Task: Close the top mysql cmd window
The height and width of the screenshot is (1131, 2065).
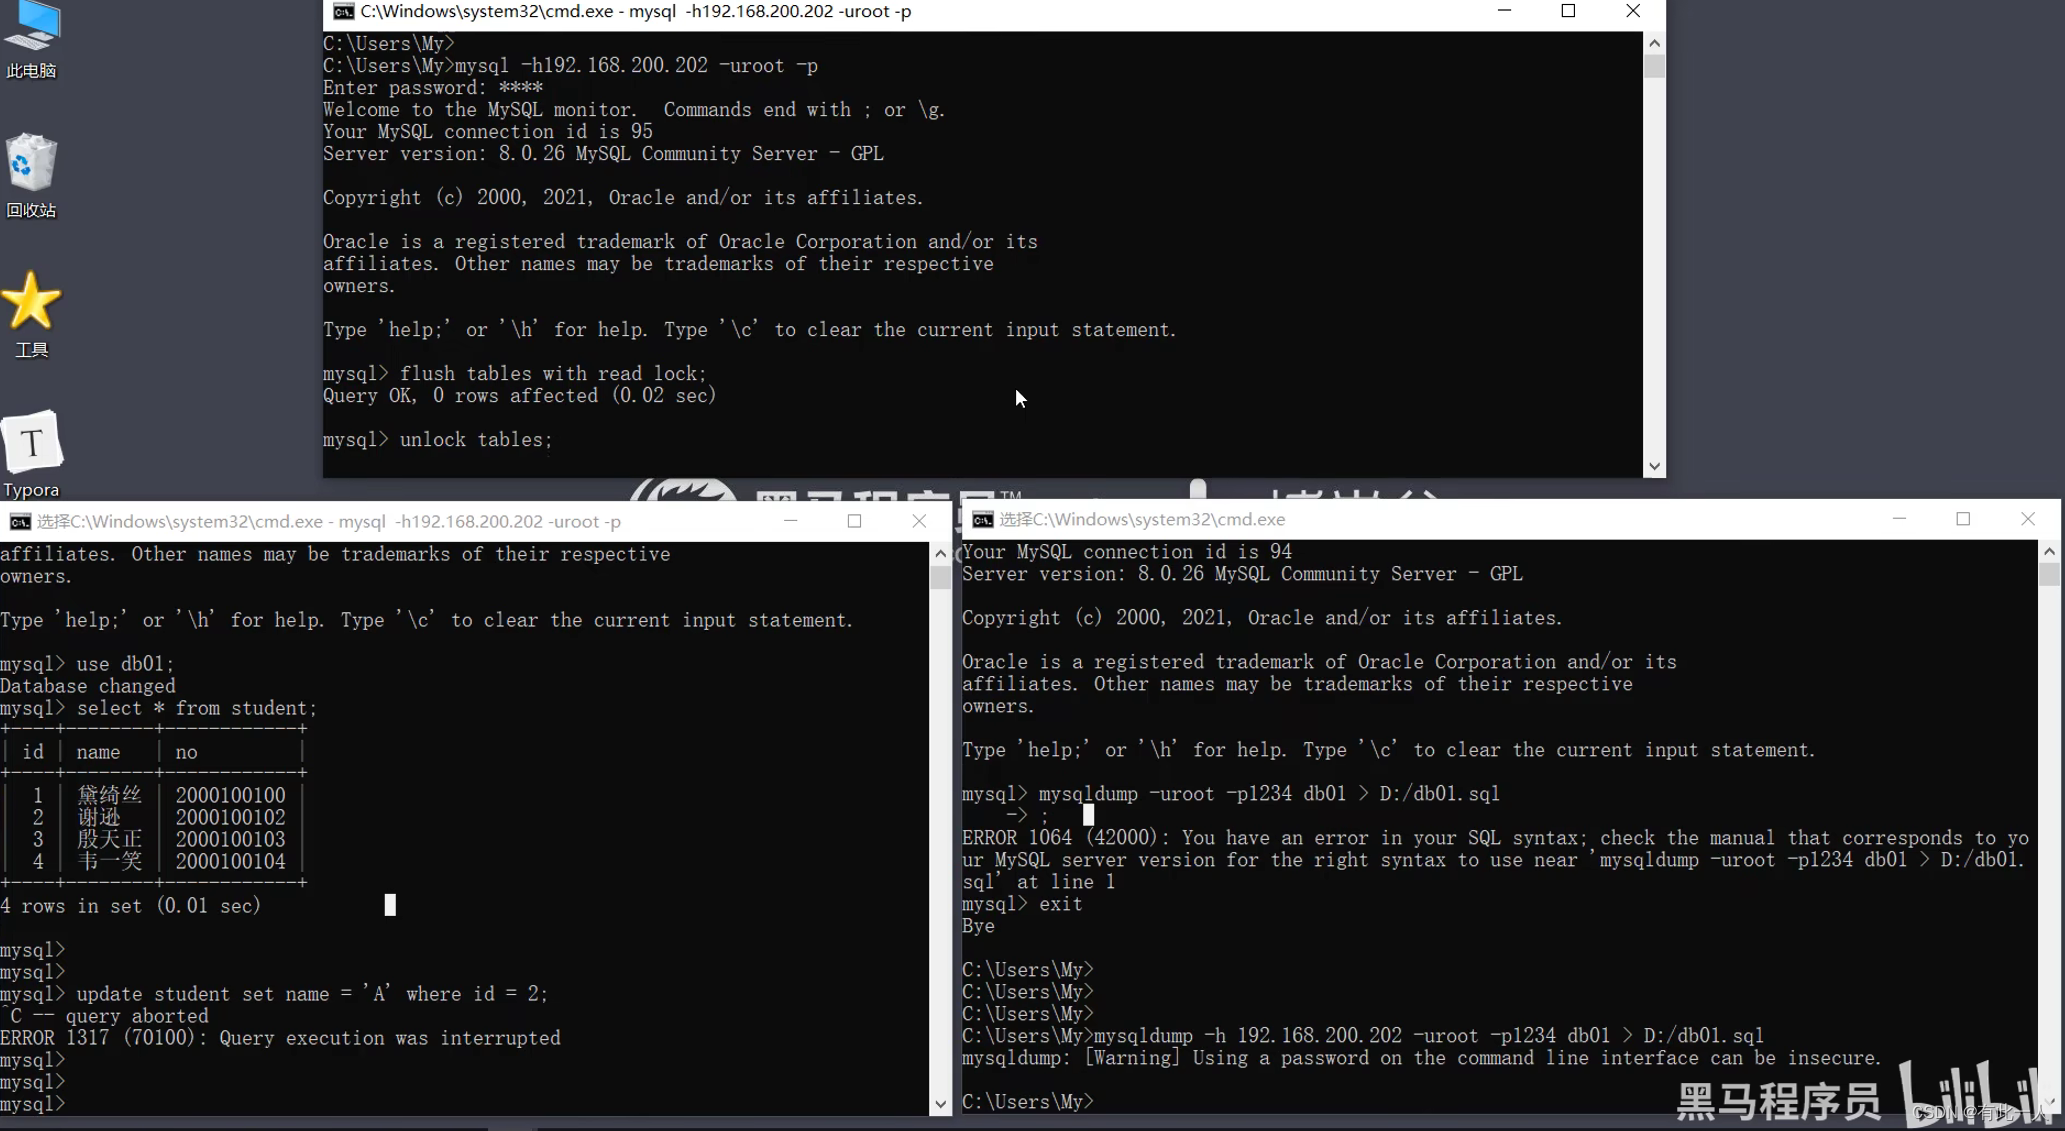Action: 1633,11
